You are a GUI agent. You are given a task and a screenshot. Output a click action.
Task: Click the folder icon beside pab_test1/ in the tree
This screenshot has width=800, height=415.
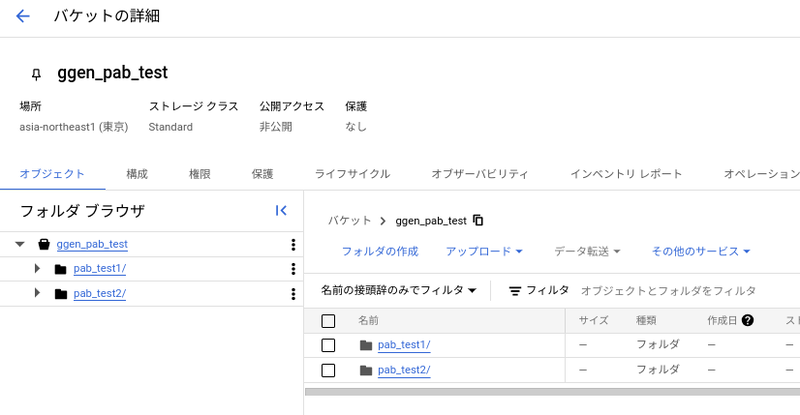click(x=61, y=269)
